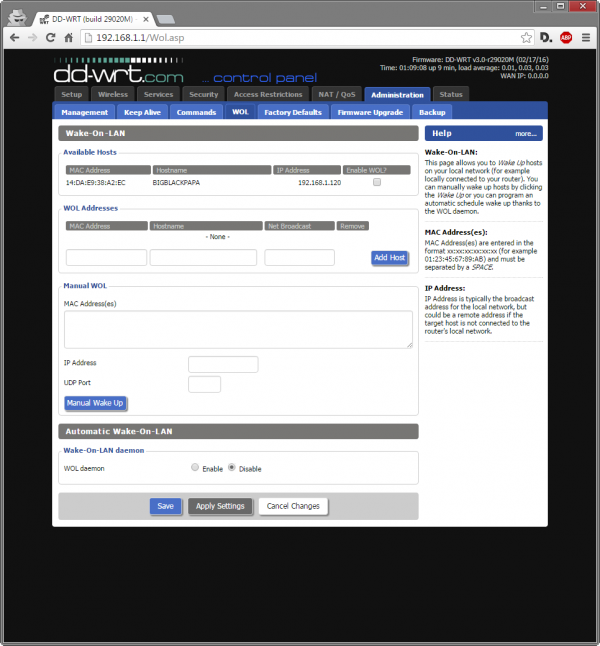Viewport: 600px width, 646px height.
Task: Switch to the Firmware Upgrade subtab
Action: pyautogui.click(x=368, y=112)
